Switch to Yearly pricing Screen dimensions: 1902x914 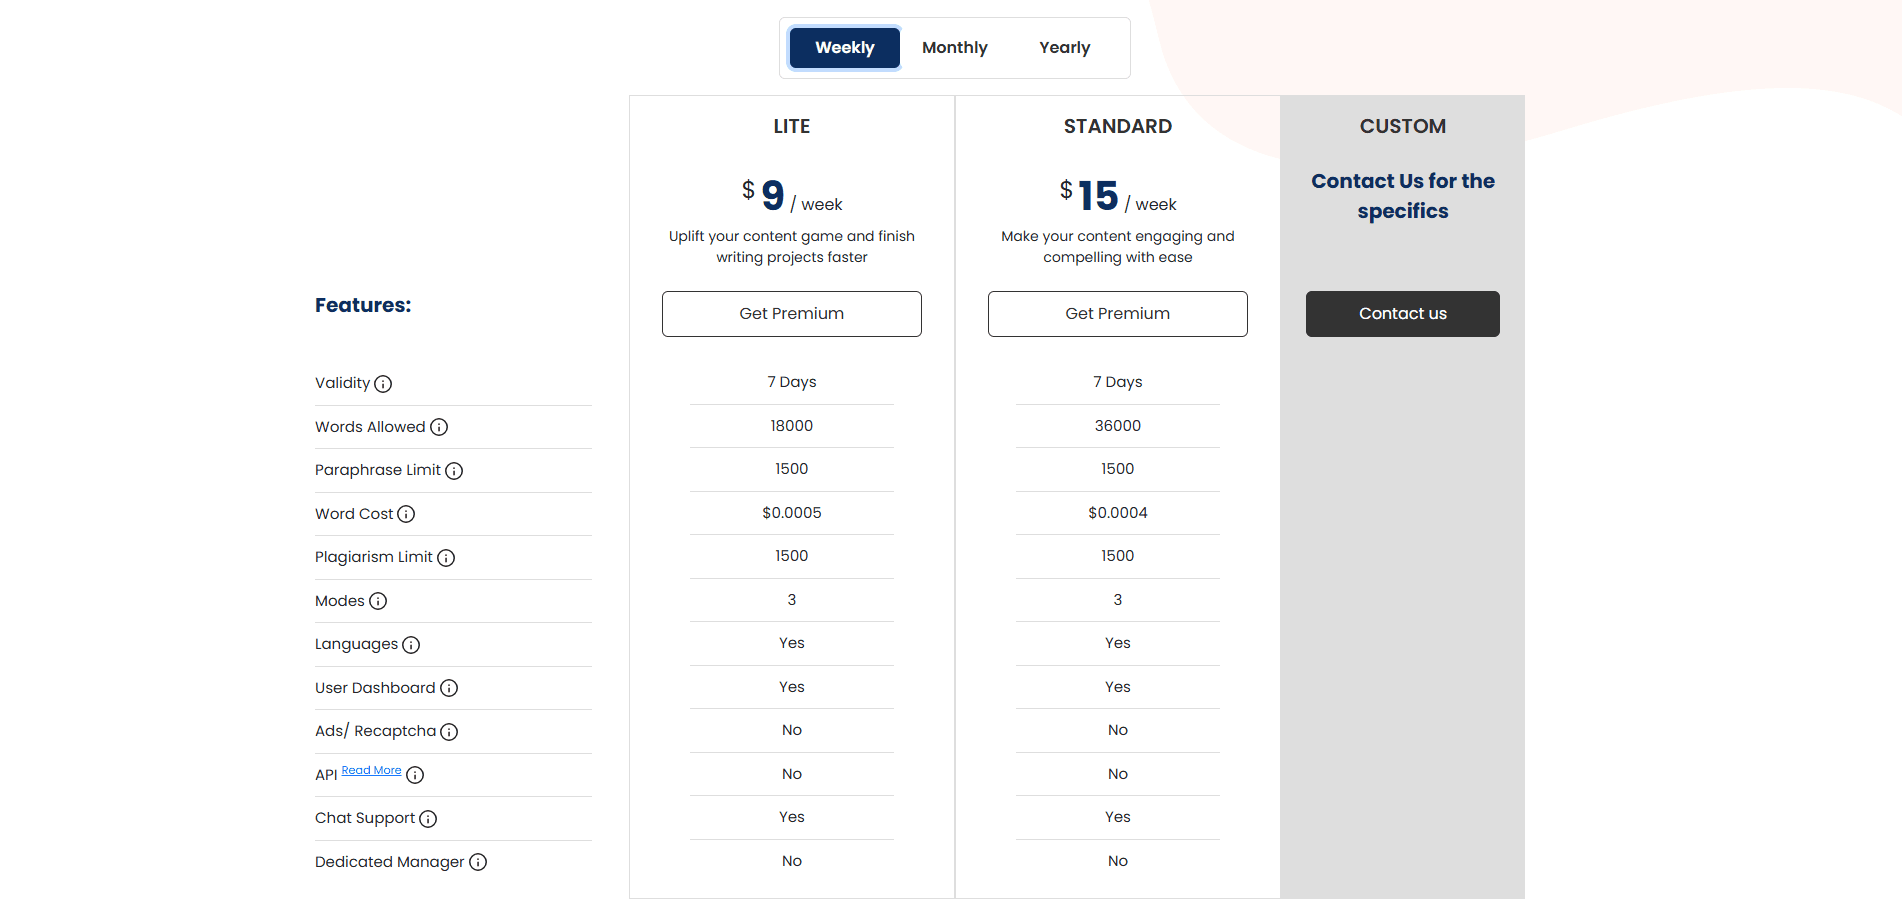click(x=1064, y=48)
